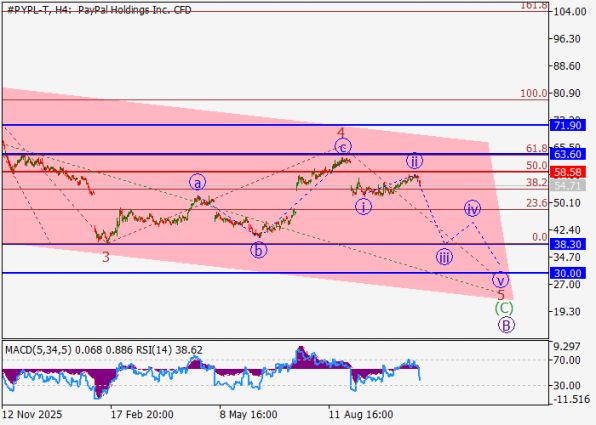Select the blue 38.30 price level label
The image size is (596, 425).
tap(567, 244)
